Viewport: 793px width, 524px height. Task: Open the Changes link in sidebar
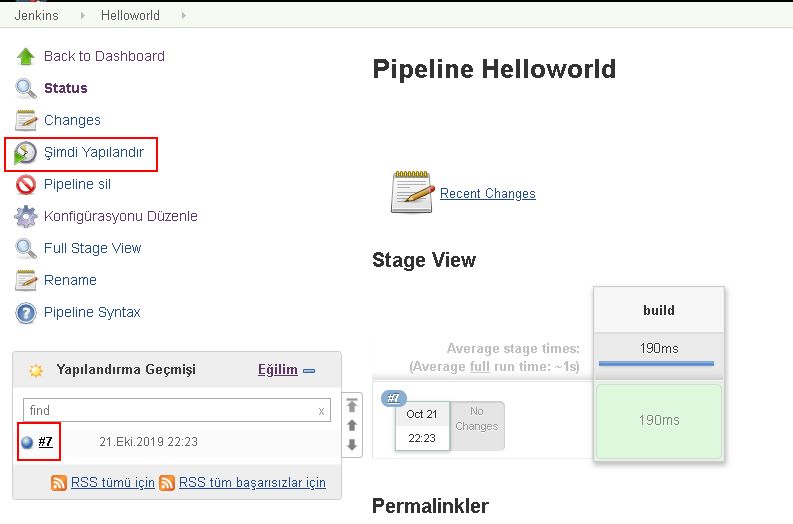(x=72, y=120)
